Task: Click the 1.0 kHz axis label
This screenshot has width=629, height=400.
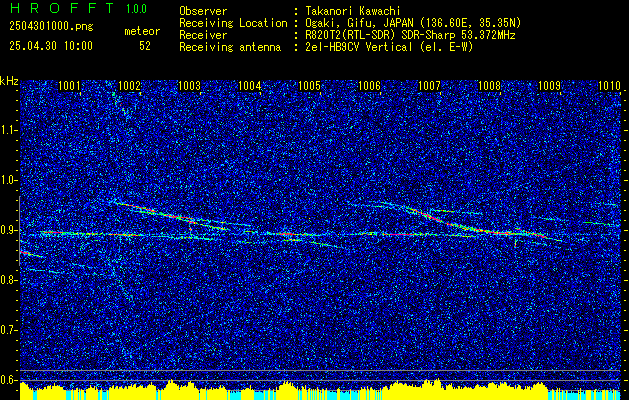Action: click(x=8, y=181)
